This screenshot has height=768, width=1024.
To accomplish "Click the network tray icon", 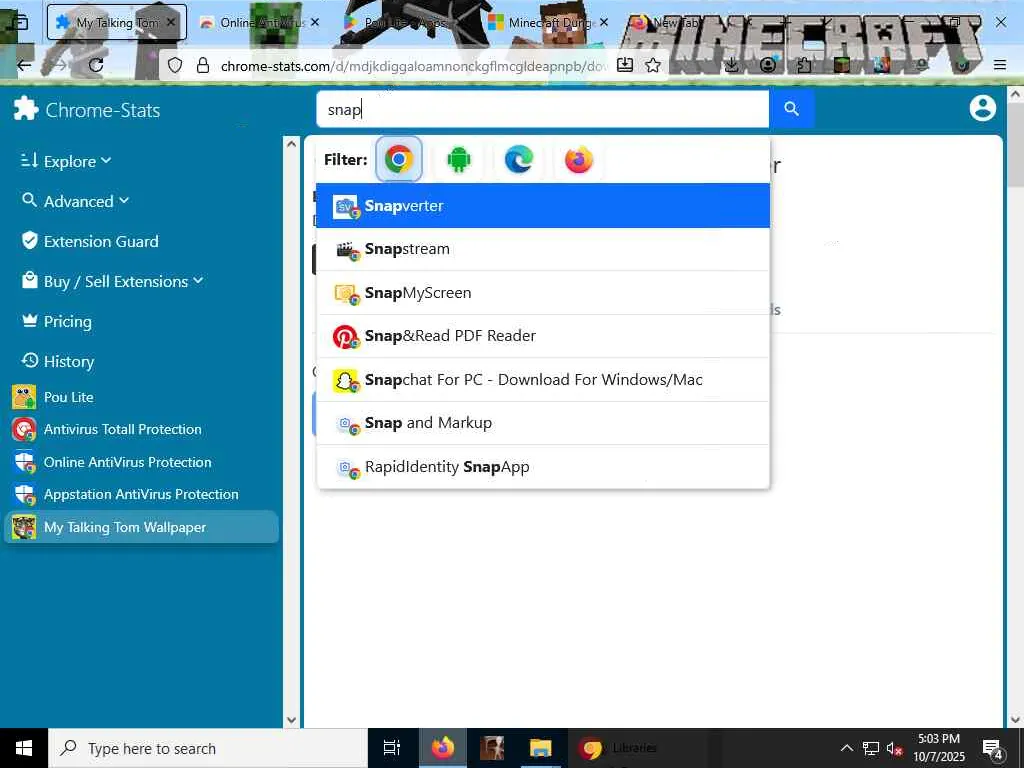I will tap(871, 748).
